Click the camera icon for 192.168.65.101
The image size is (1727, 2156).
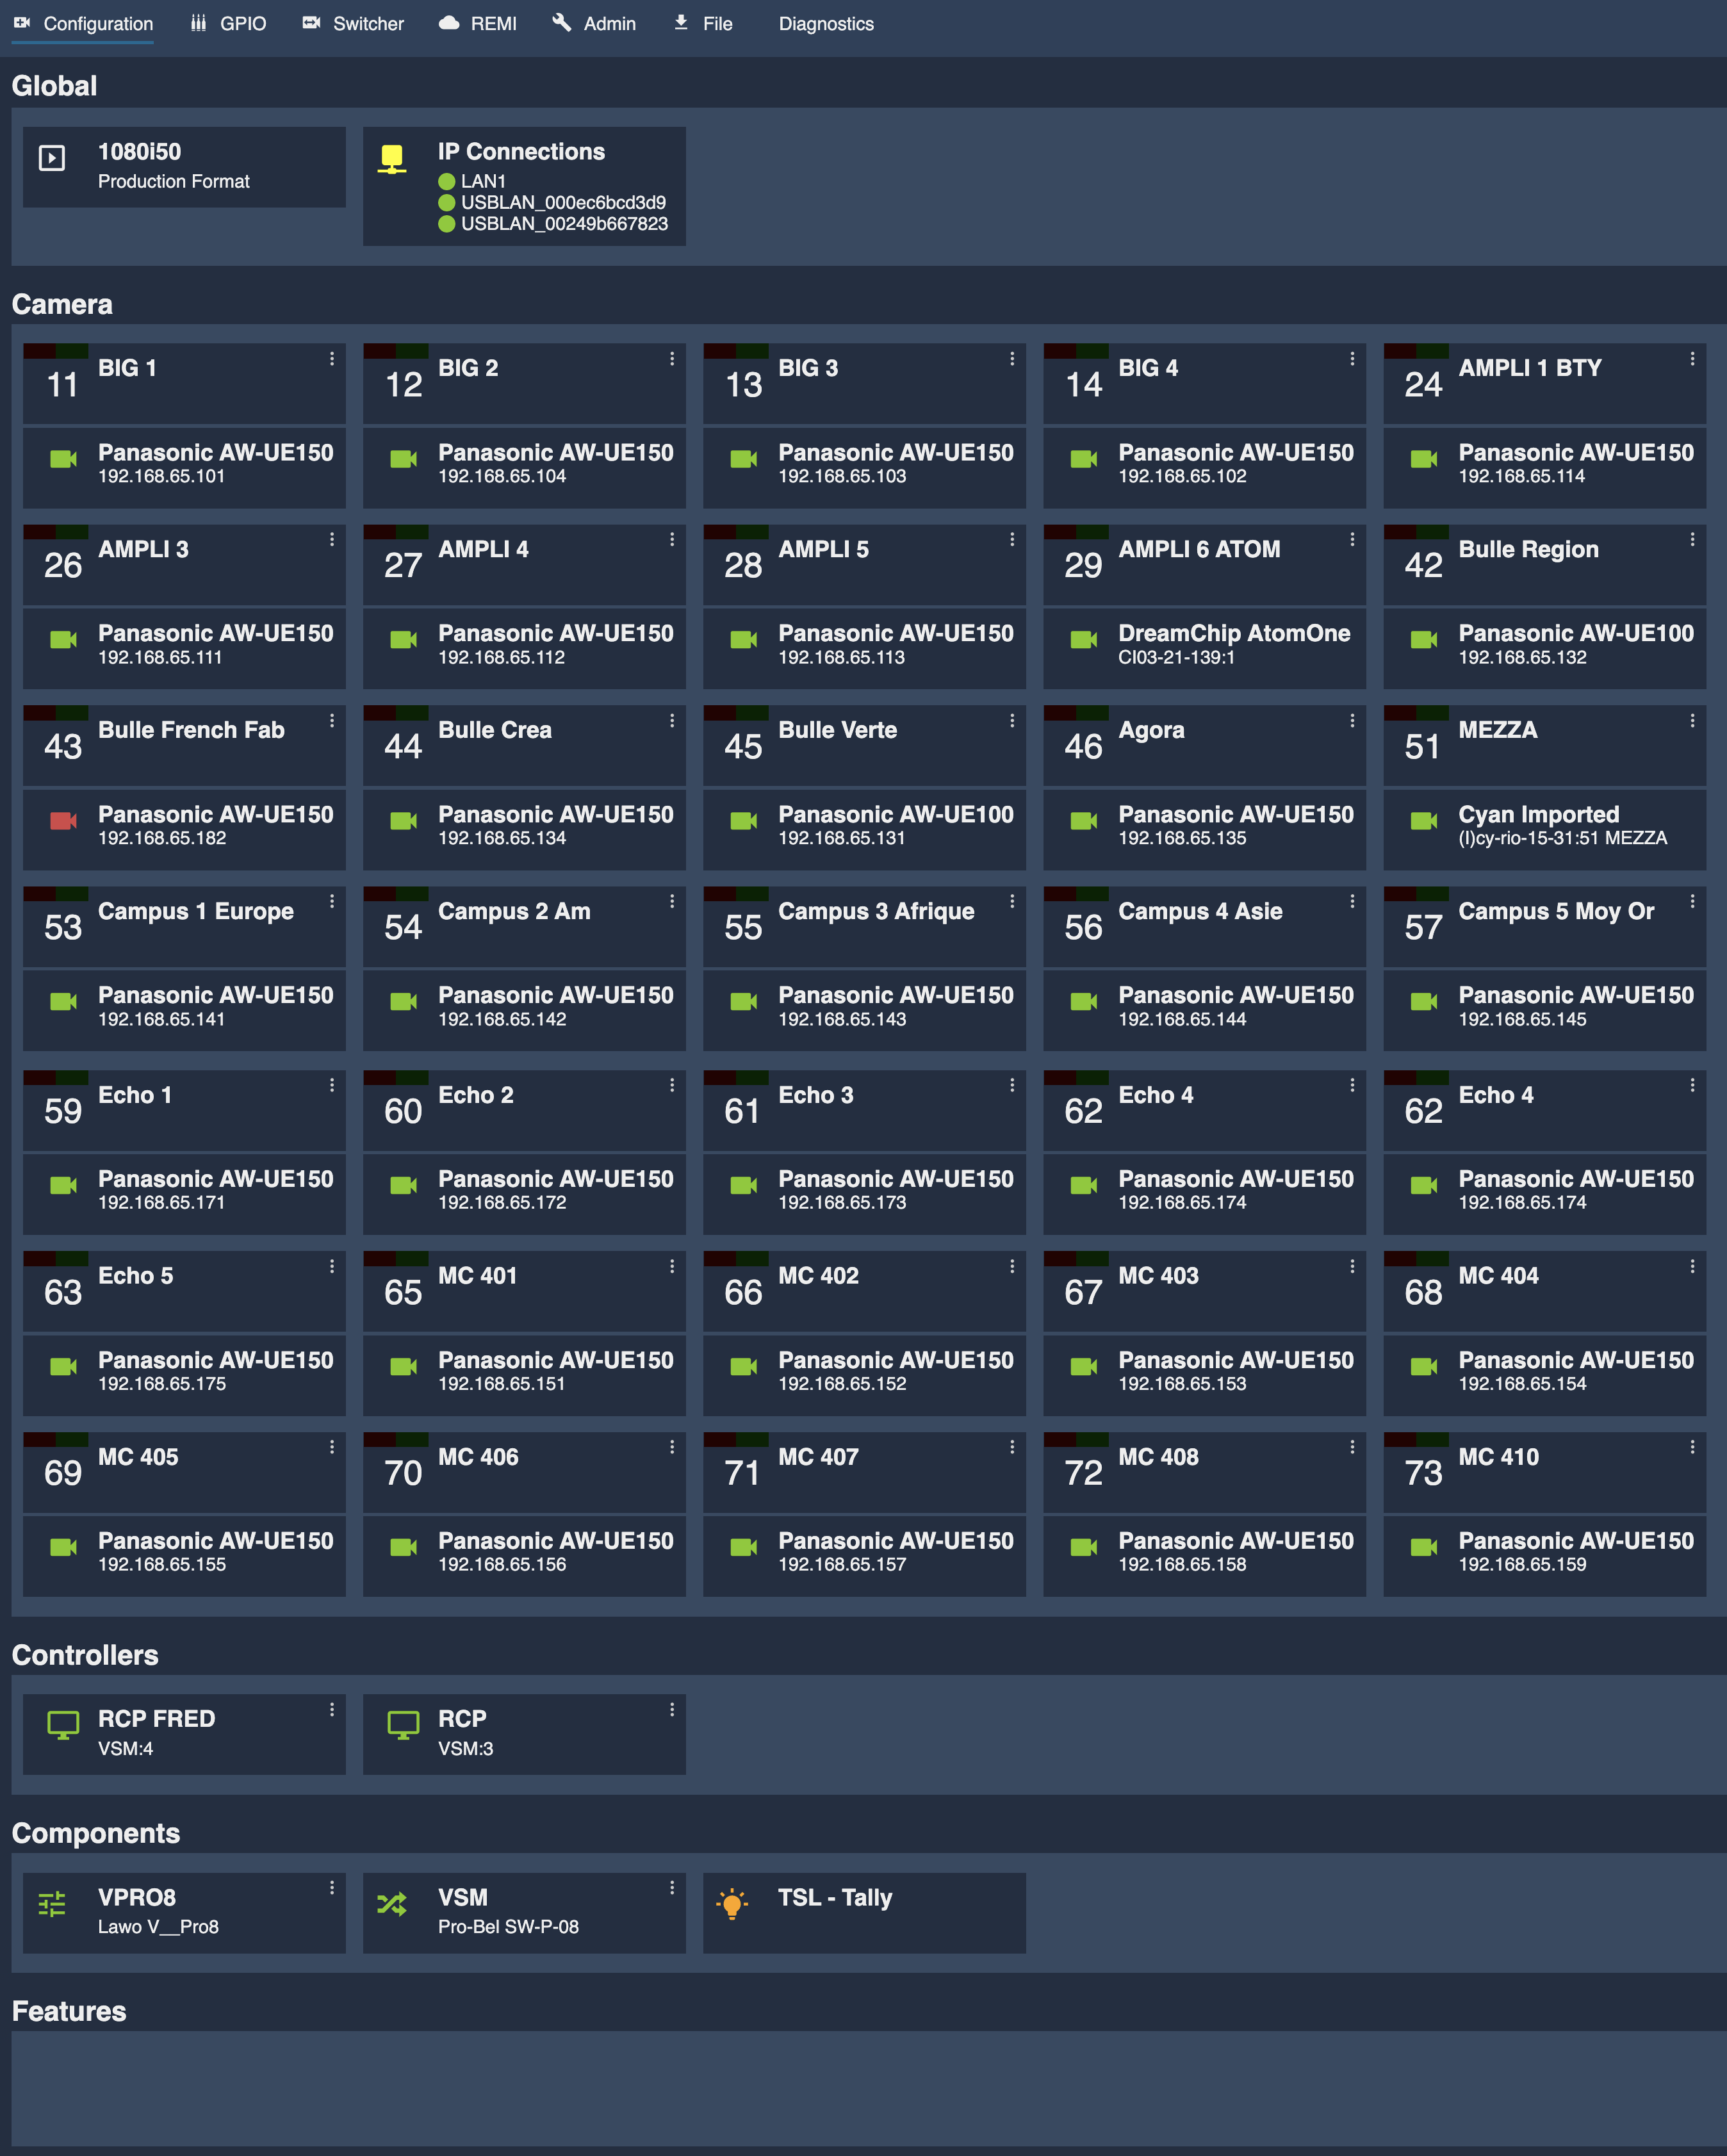[63, 459]
